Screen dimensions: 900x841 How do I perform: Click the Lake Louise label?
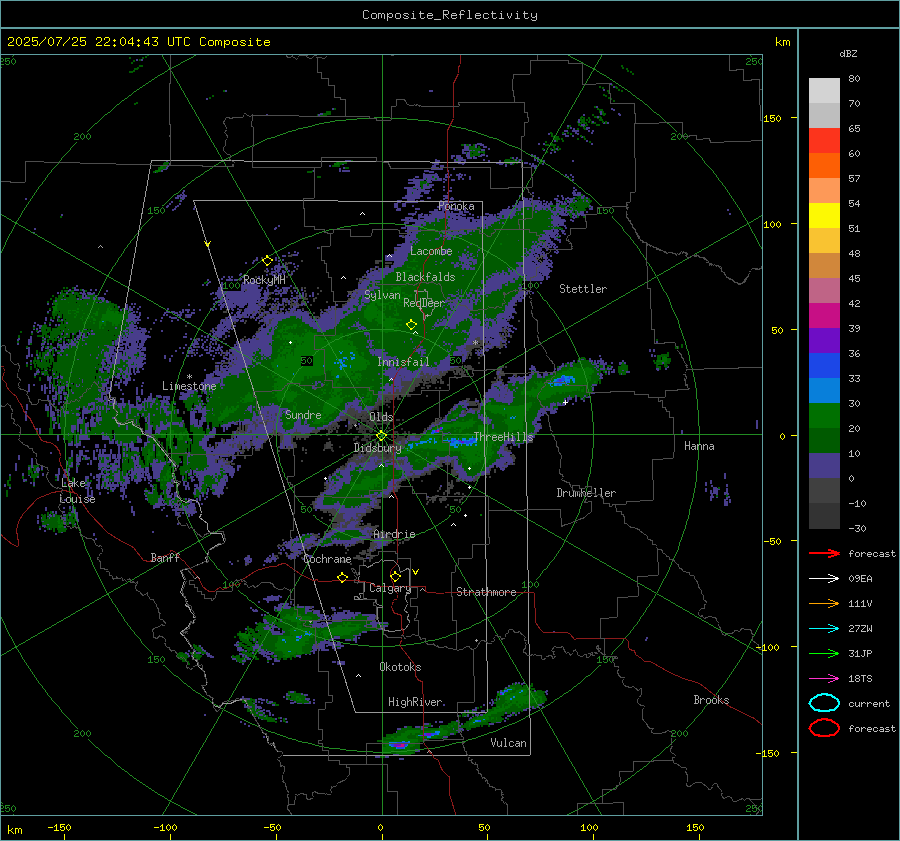tap(77, 491)
